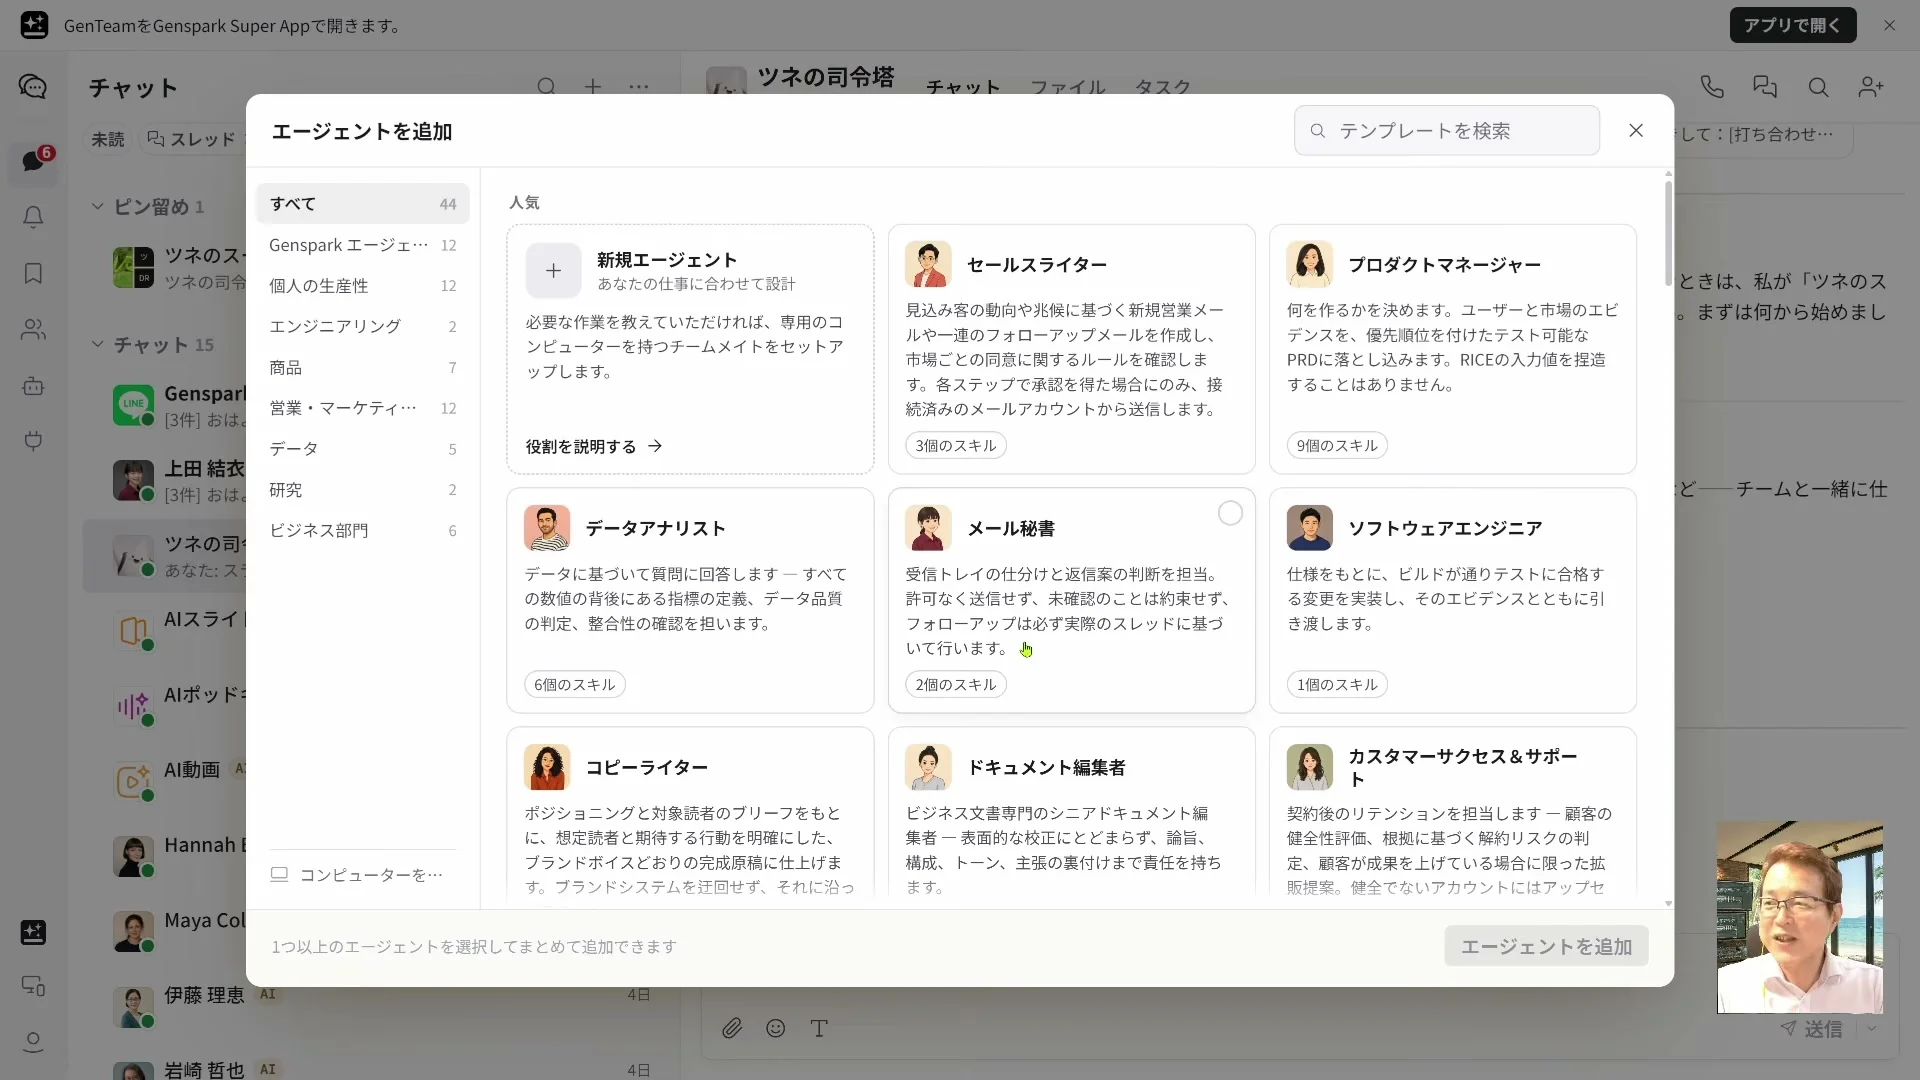Close the エージェントを追加 dialog
Screen dimensions: 1920x1080
click(1636, 131)
